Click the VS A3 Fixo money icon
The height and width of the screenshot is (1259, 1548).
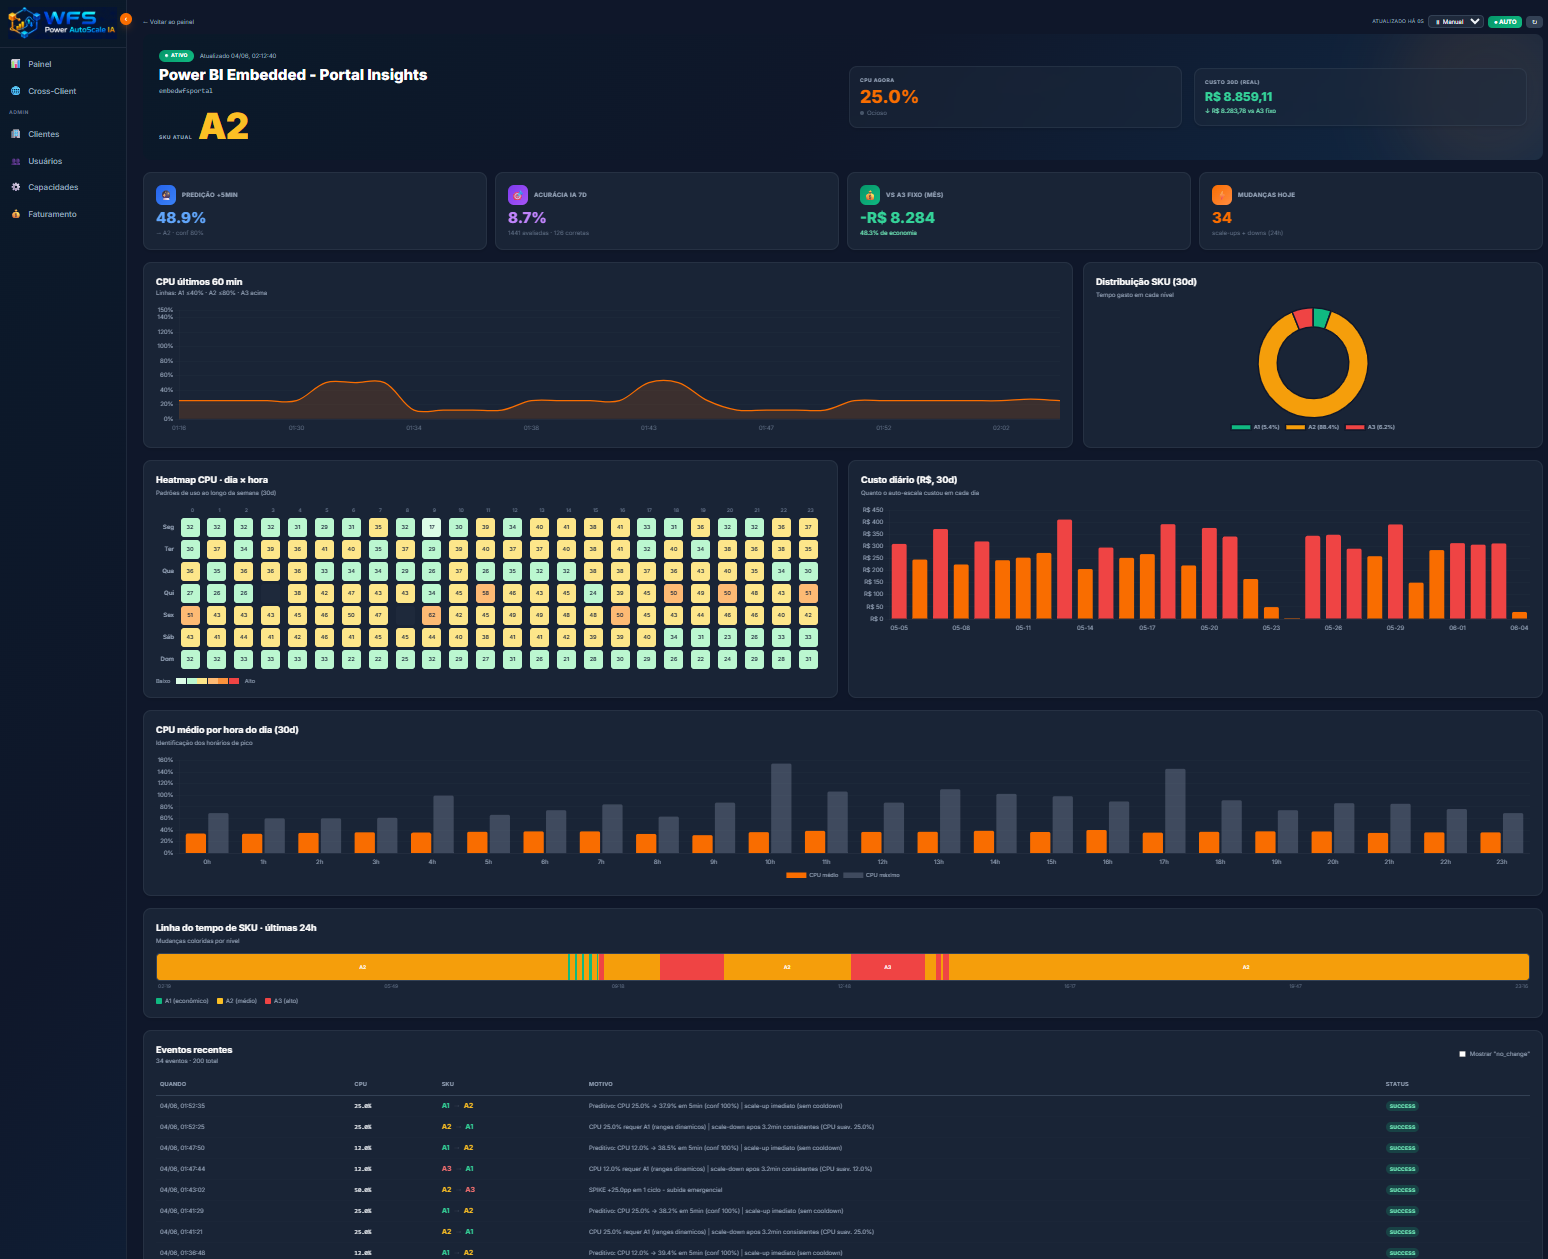[870, 195]
